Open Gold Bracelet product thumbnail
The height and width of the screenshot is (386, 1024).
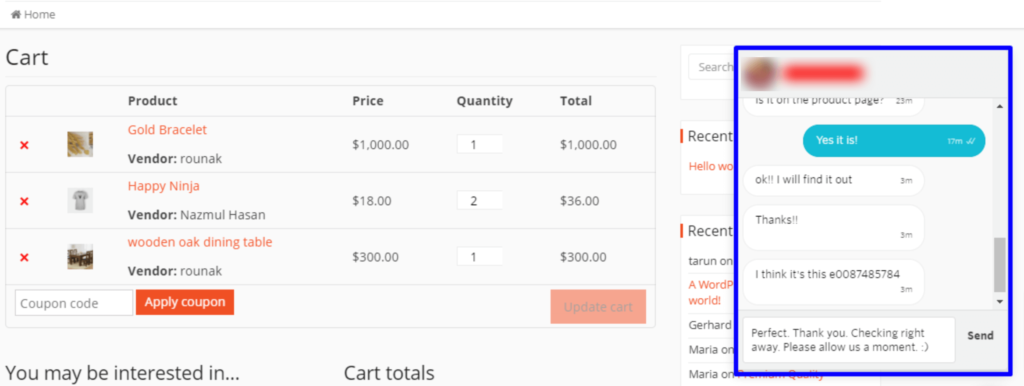point(80,144)
